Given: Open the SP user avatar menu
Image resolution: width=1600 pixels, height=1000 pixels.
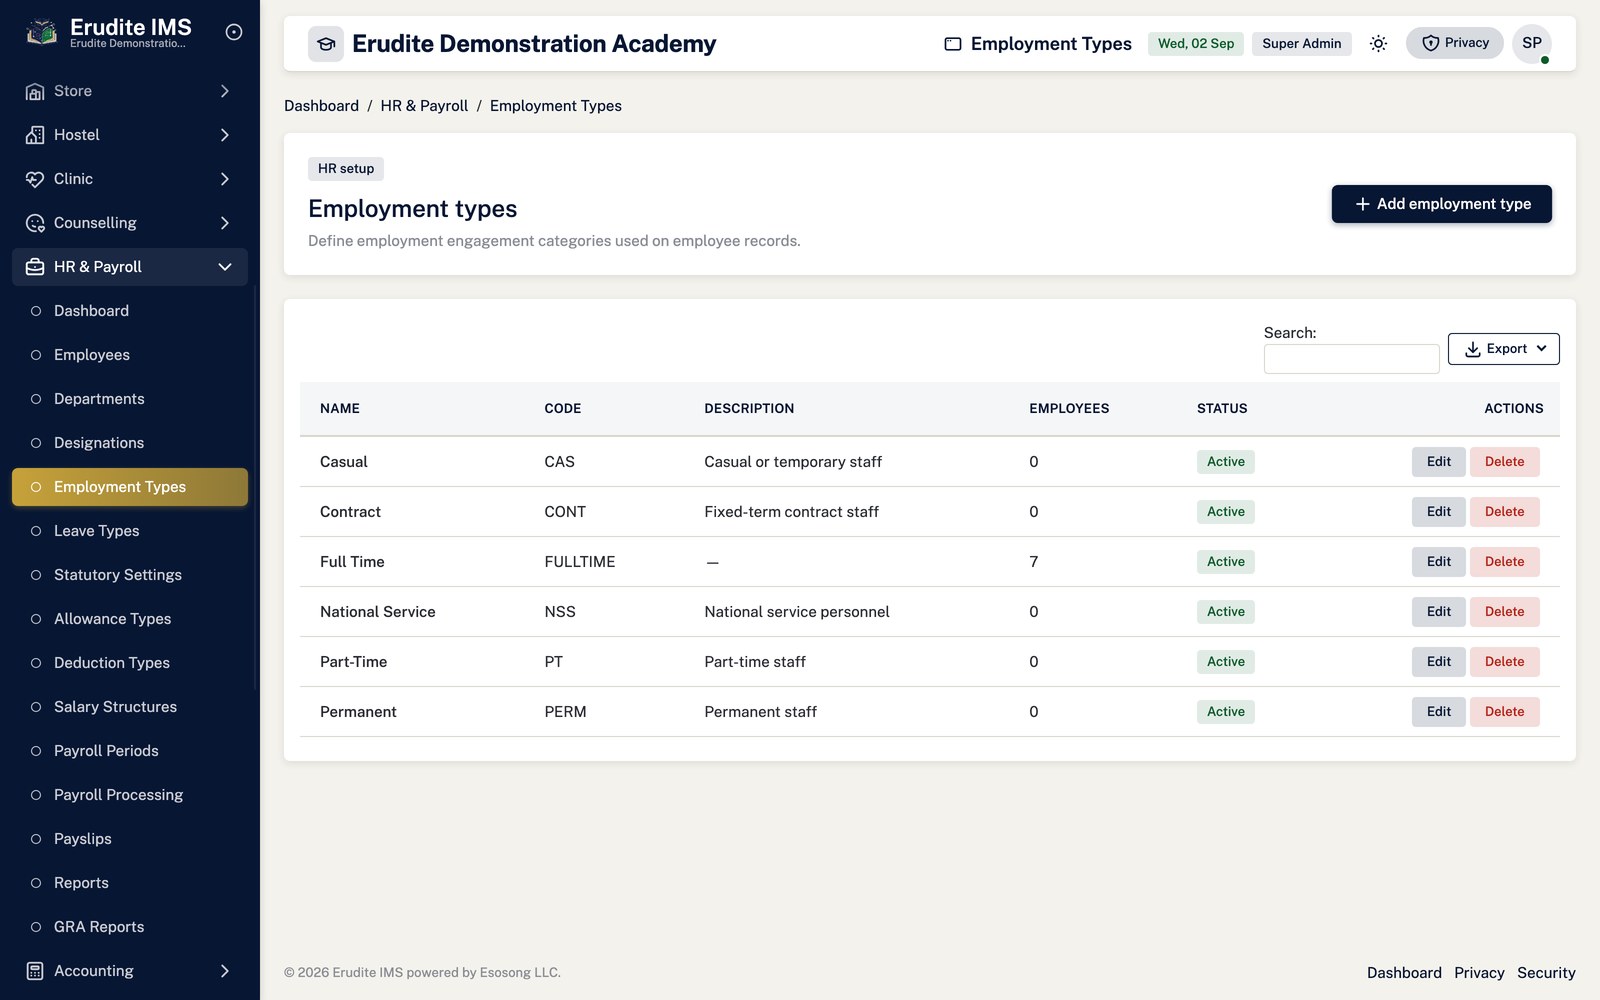Looking at the screenshot, I should click(x=1532, y=43).
